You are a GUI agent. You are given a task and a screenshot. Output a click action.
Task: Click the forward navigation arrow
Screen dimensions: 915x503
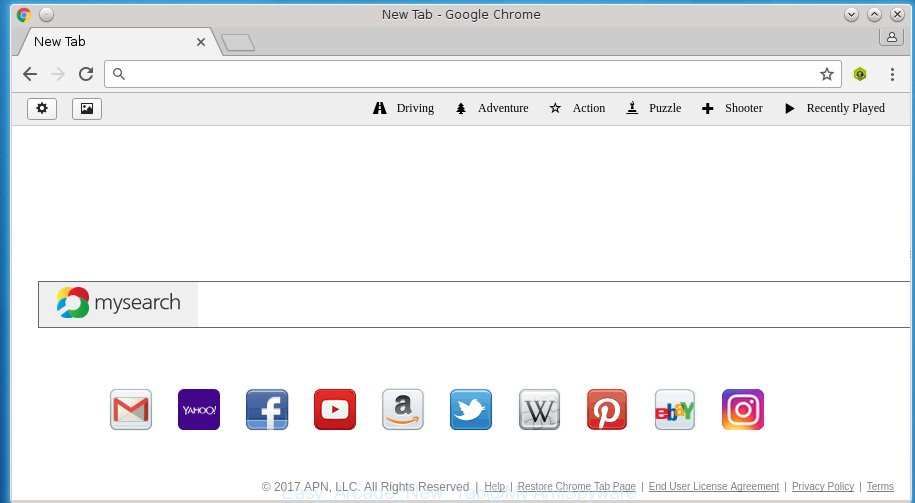(x=58, y=74)
